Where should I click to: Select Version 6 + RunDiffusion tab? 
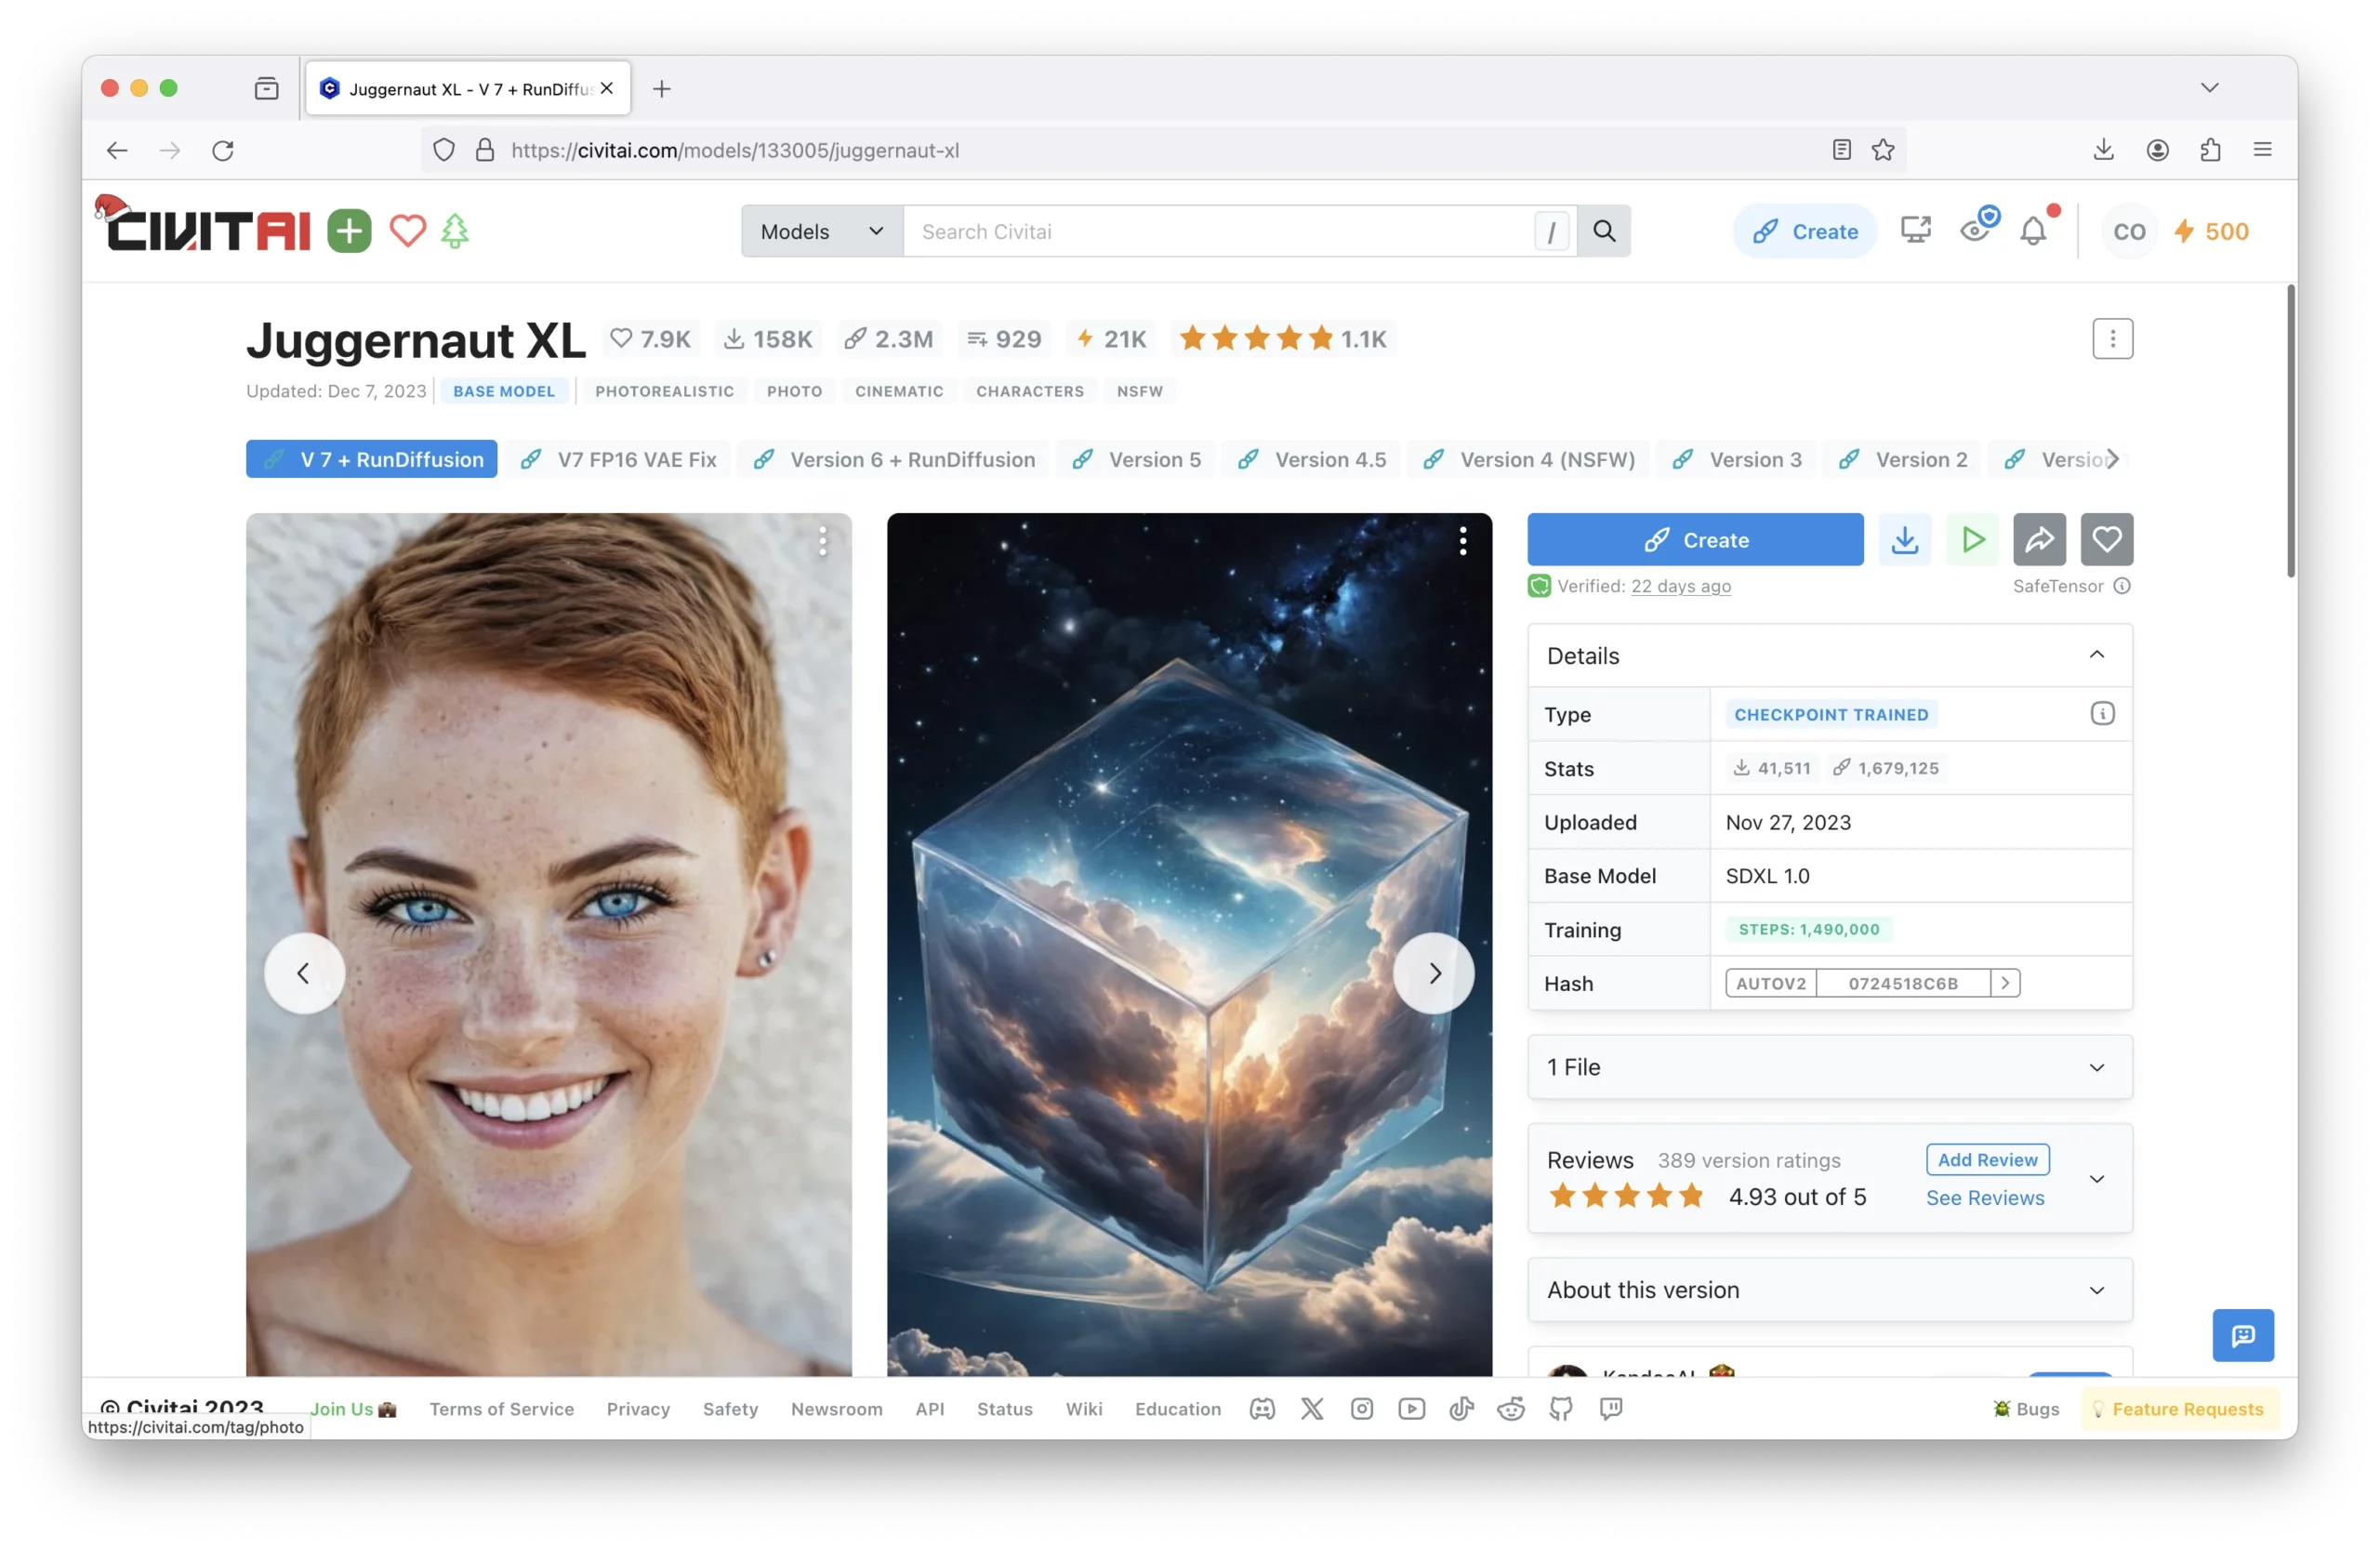pos(893,459)
